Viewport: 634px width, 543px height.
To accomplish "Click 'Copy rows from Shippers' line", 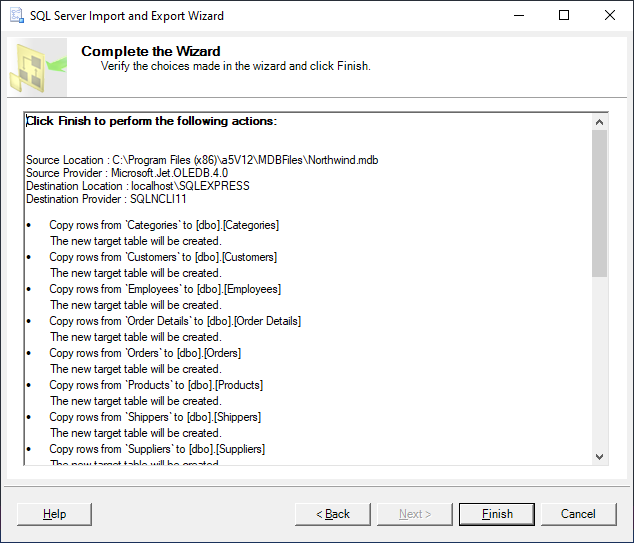I will pos(155,416).
